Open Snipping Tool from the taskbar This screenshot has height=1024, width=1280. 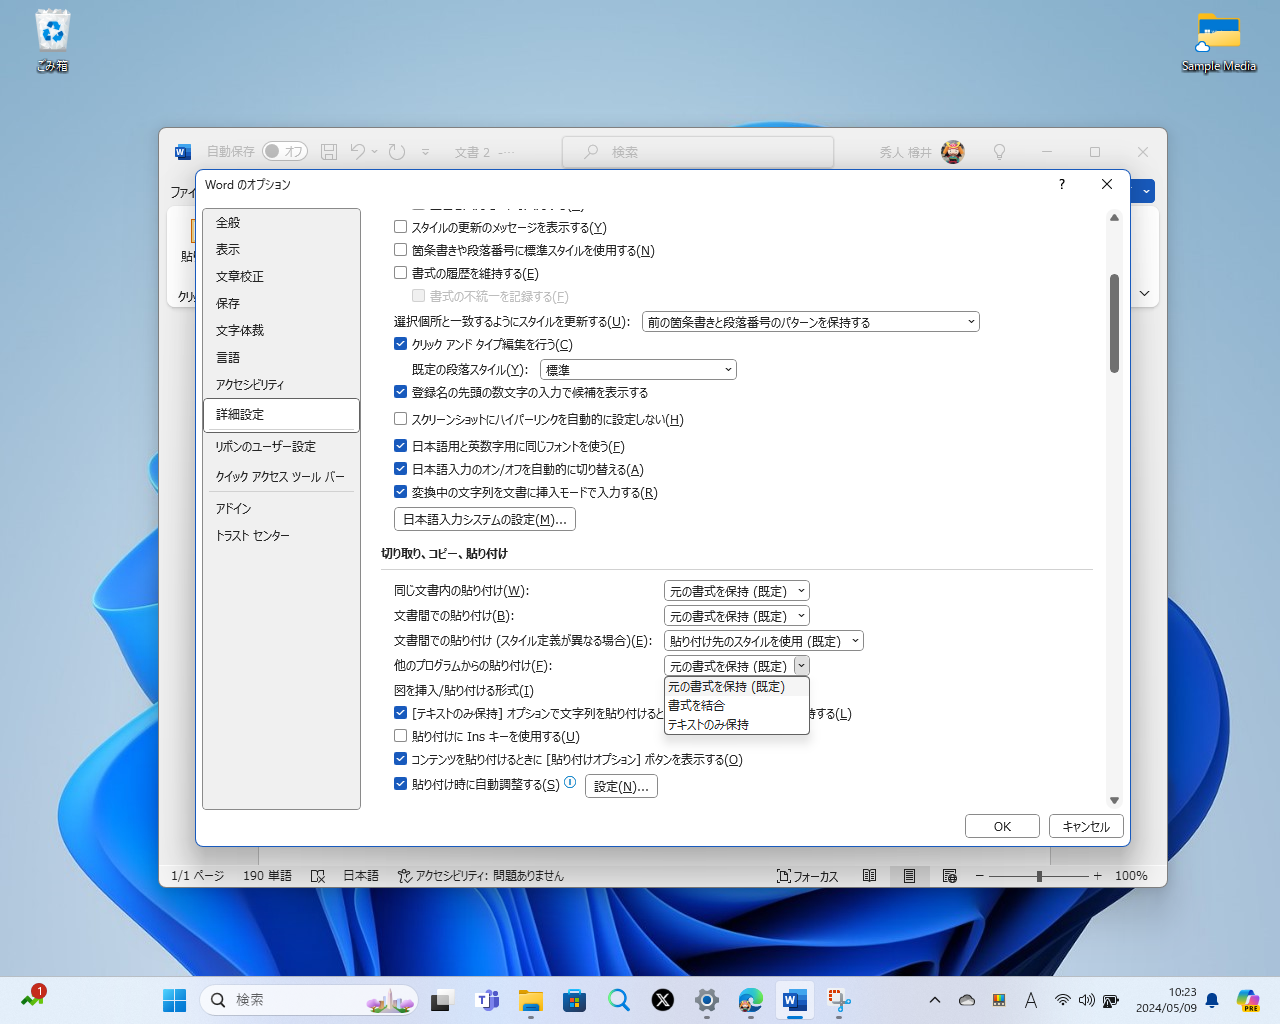pyautogui.click(x=839, y=1000)
